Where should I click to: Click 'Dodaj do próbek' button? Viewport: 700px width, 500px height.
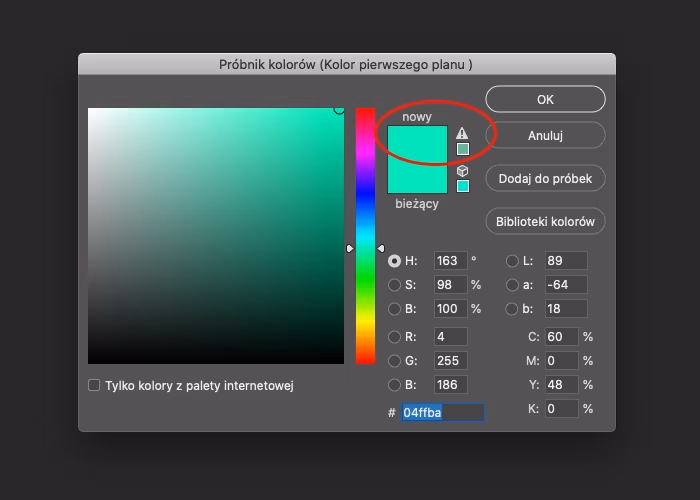point(545,179)
